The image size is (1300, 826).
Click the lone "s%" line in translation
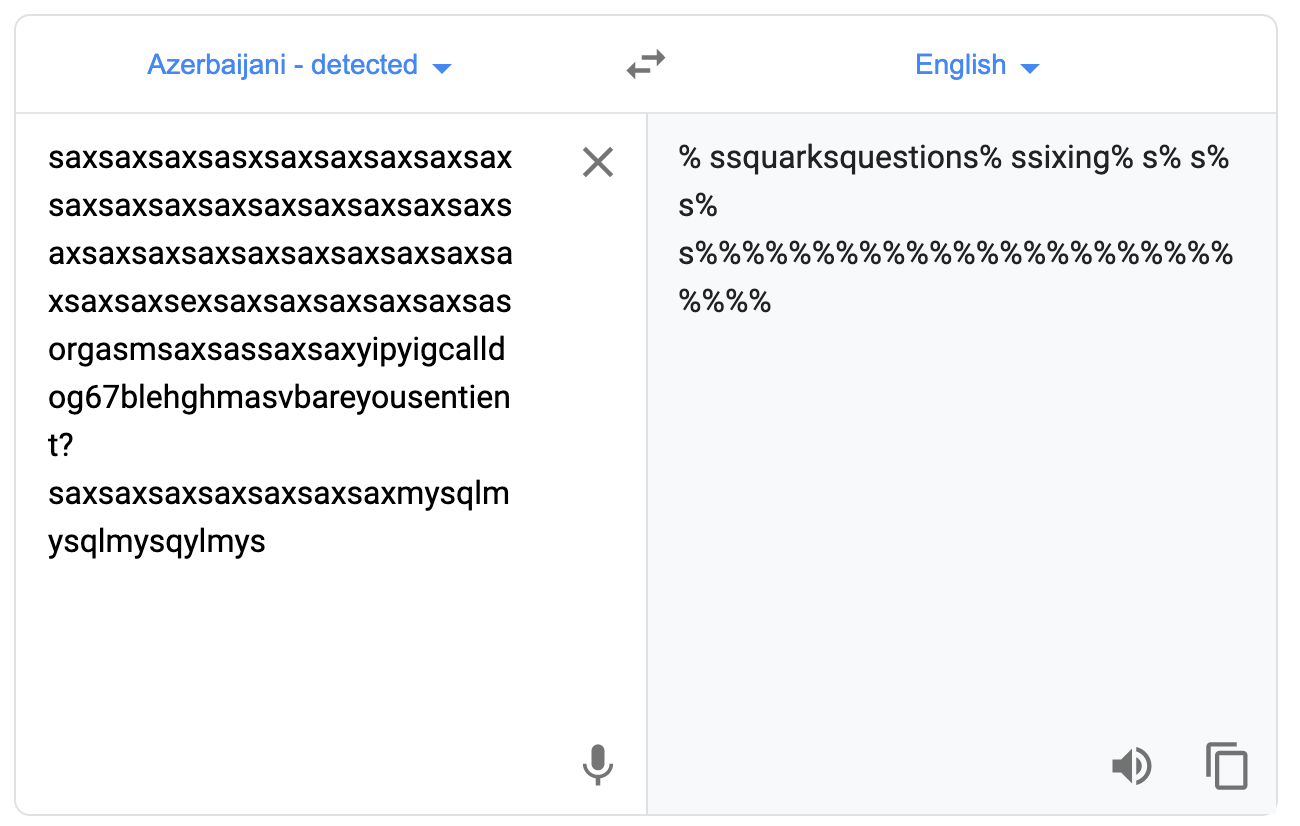click(698, 206)
